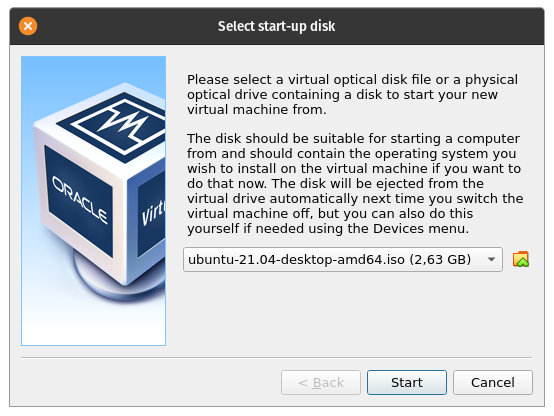Click the "(2,63 GB)" size text in the combo box
The image size is (554, 416).
pyautogui.click(x=440, y=259)
